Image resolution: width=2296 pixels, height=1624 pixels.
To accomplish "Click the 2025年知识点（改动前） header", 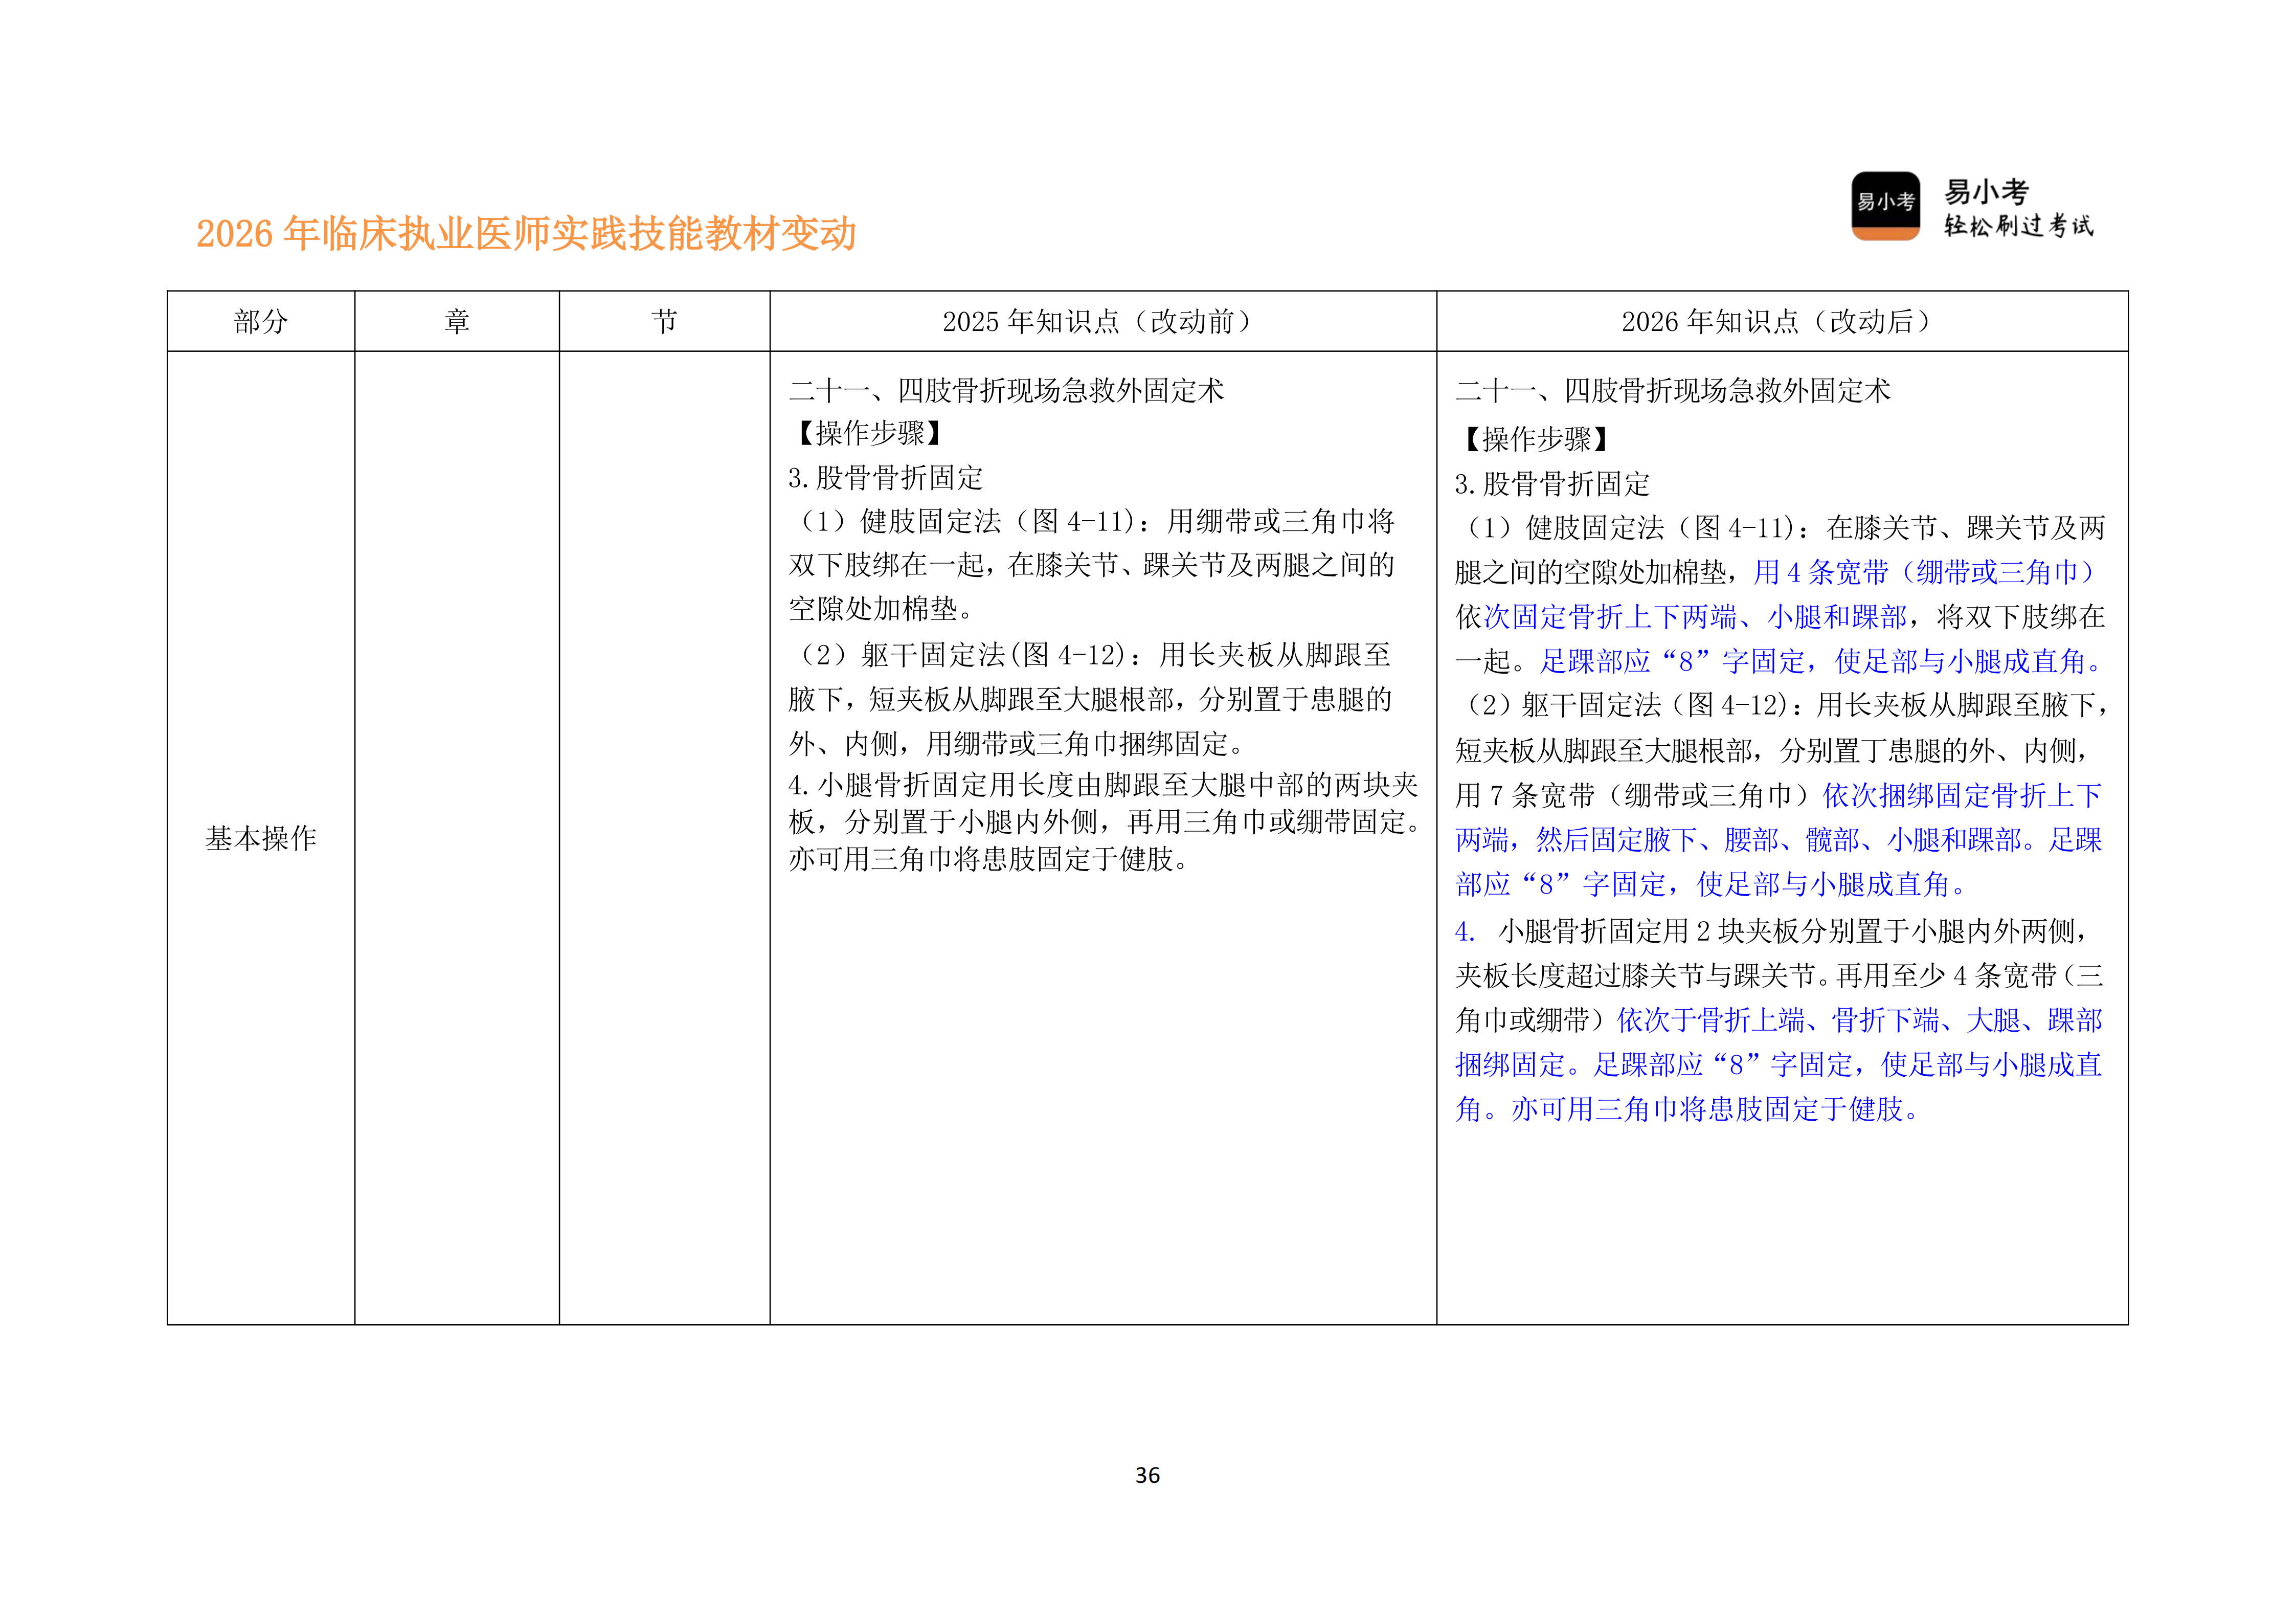I will coord(1100,322).
